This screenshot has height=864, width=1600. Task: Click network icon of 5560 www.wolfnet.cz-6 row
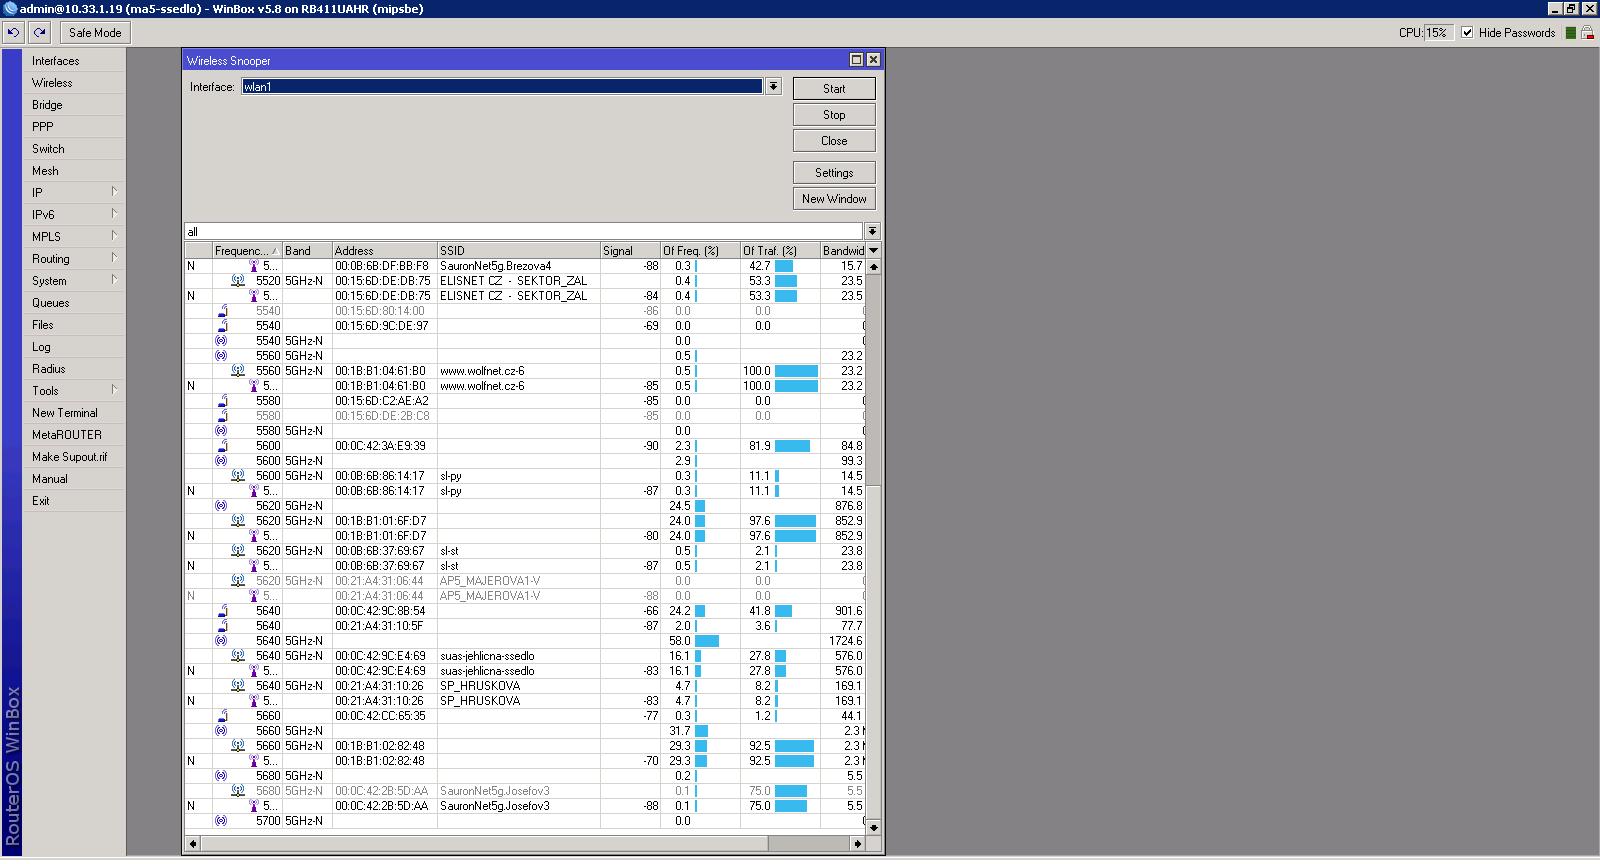[238, 371]
